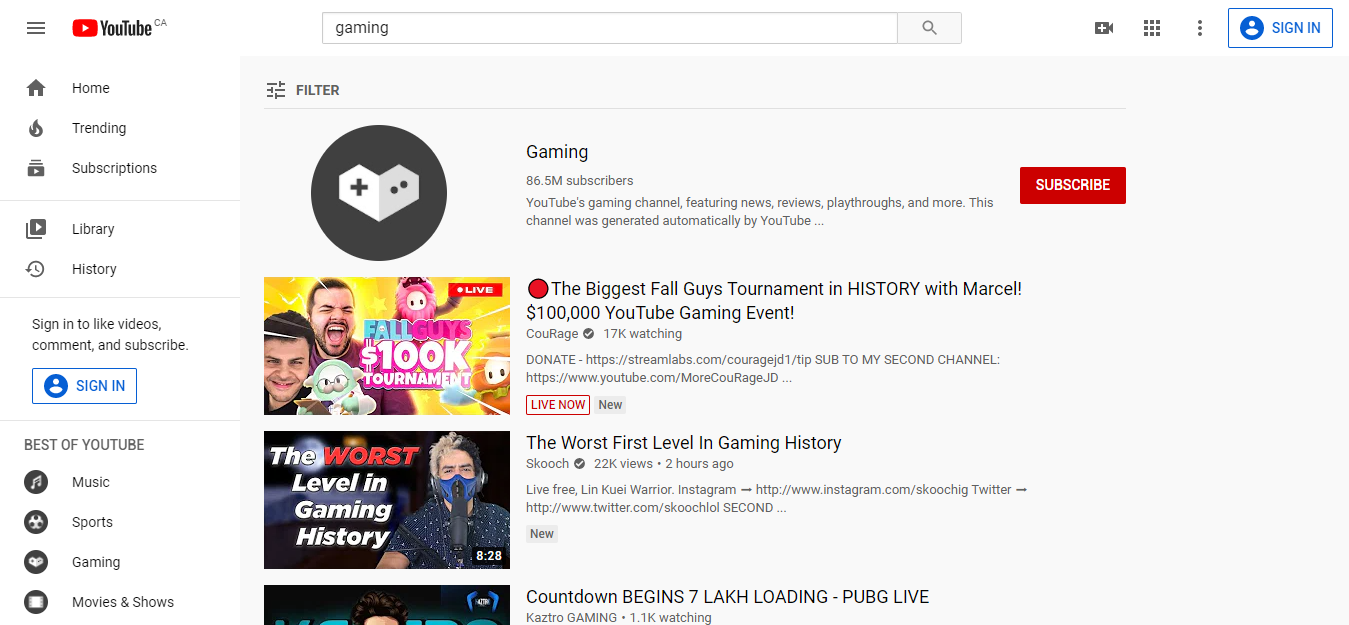The height and width of the screenshot is (625, 1349).
Task: Click the sidebar SIGN IN button
Action: point(84,386)
